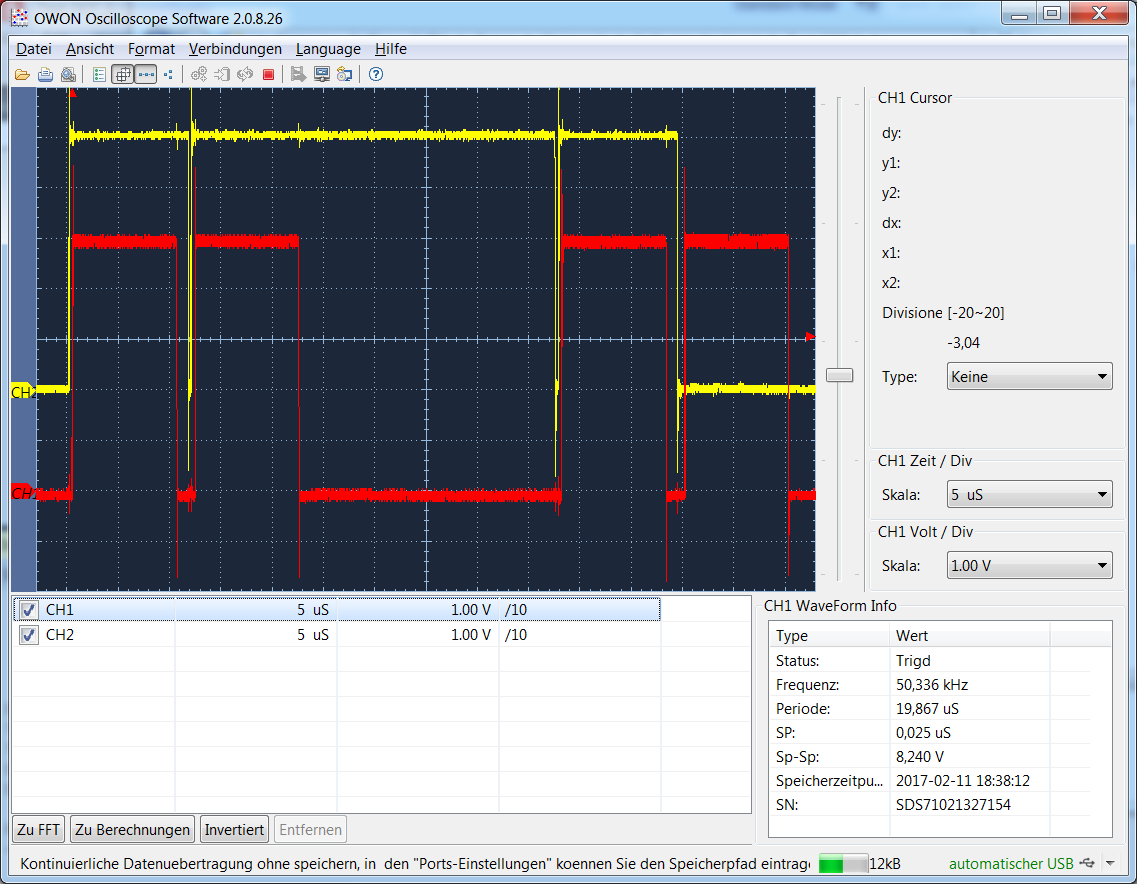Click the Periode value 19,867 uS
The image size is (1137, 884).
click(x=927, y=709)
